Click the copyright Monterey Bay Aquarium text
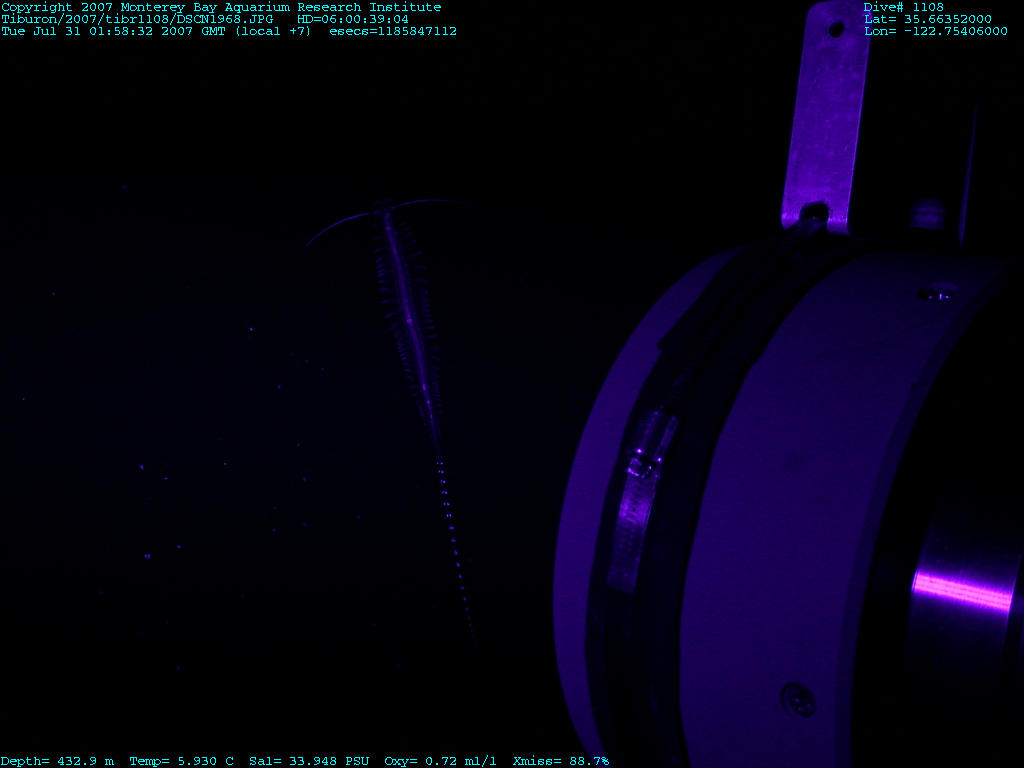The width and height of the screenshot is (1024, 768). [220, 7]
